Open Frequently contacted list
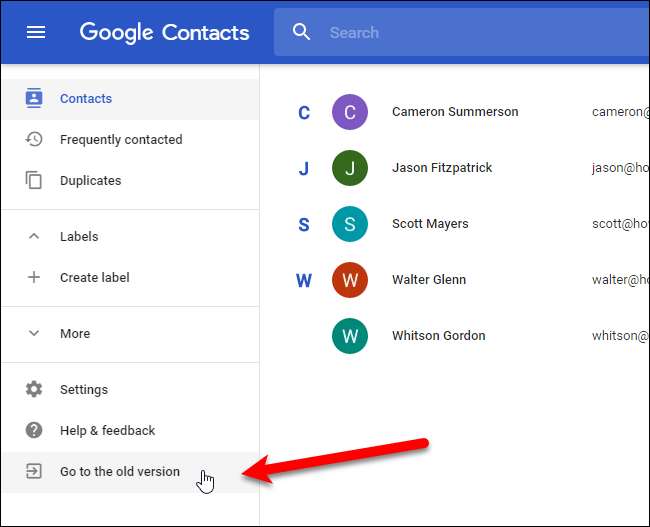650x527 pixels. pos(130,139)
